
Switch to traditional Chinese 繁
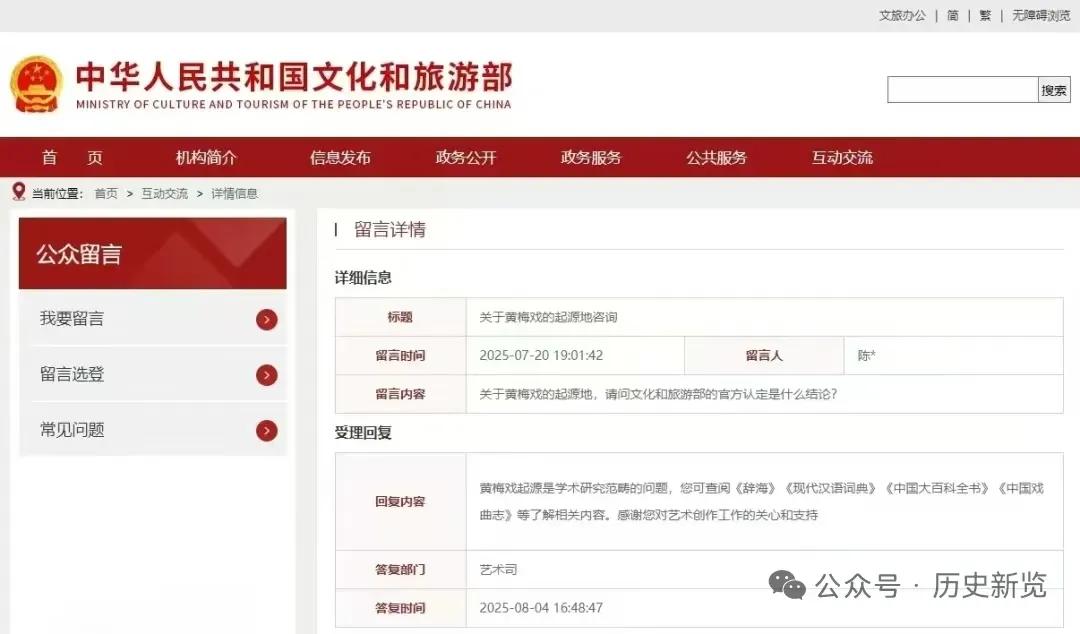click(x=985, y=15)
